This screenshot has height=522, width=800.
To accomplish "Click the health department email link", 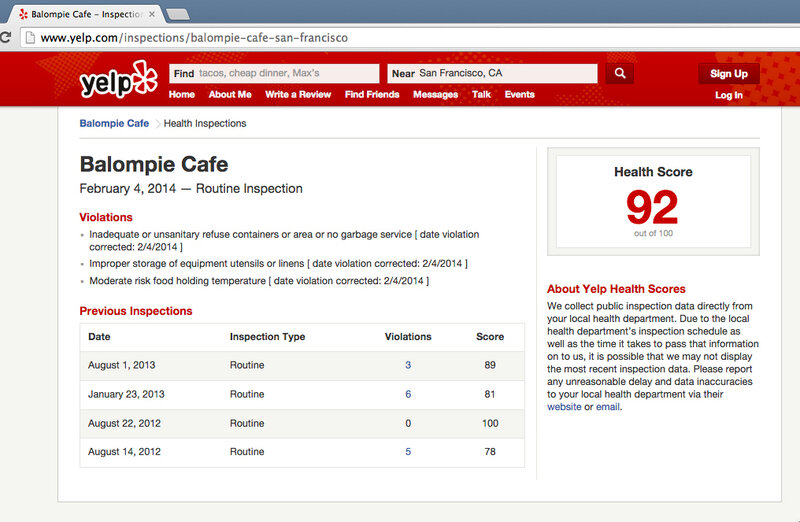I will (608, 407).
